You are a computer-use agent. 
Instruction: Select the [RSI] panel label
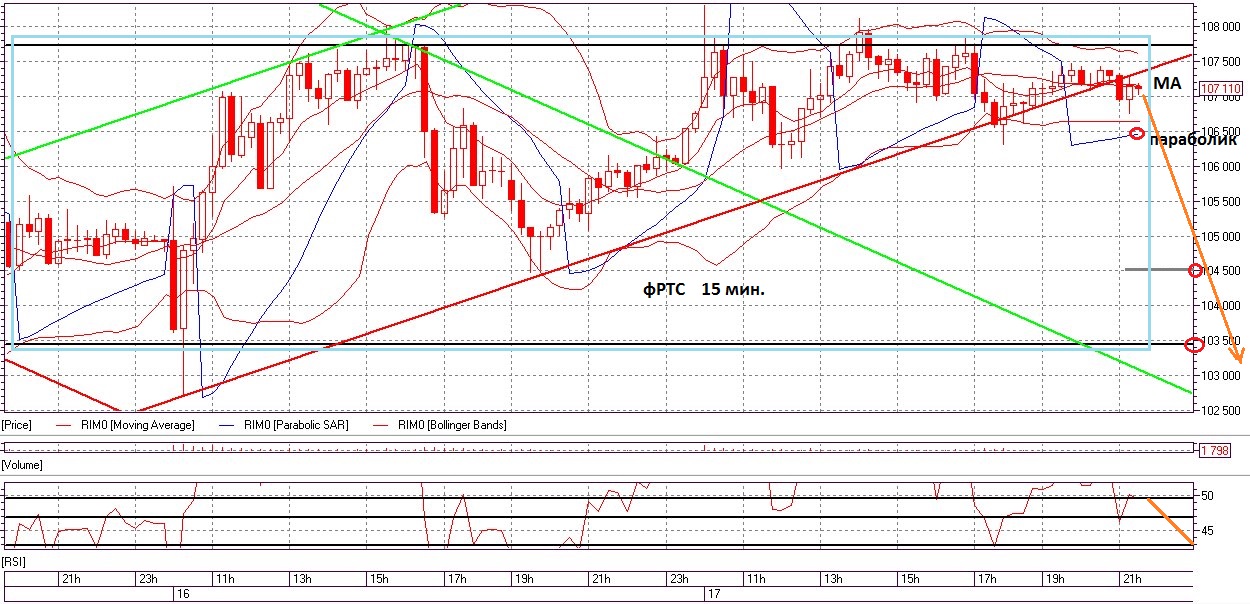click(14, 562)
